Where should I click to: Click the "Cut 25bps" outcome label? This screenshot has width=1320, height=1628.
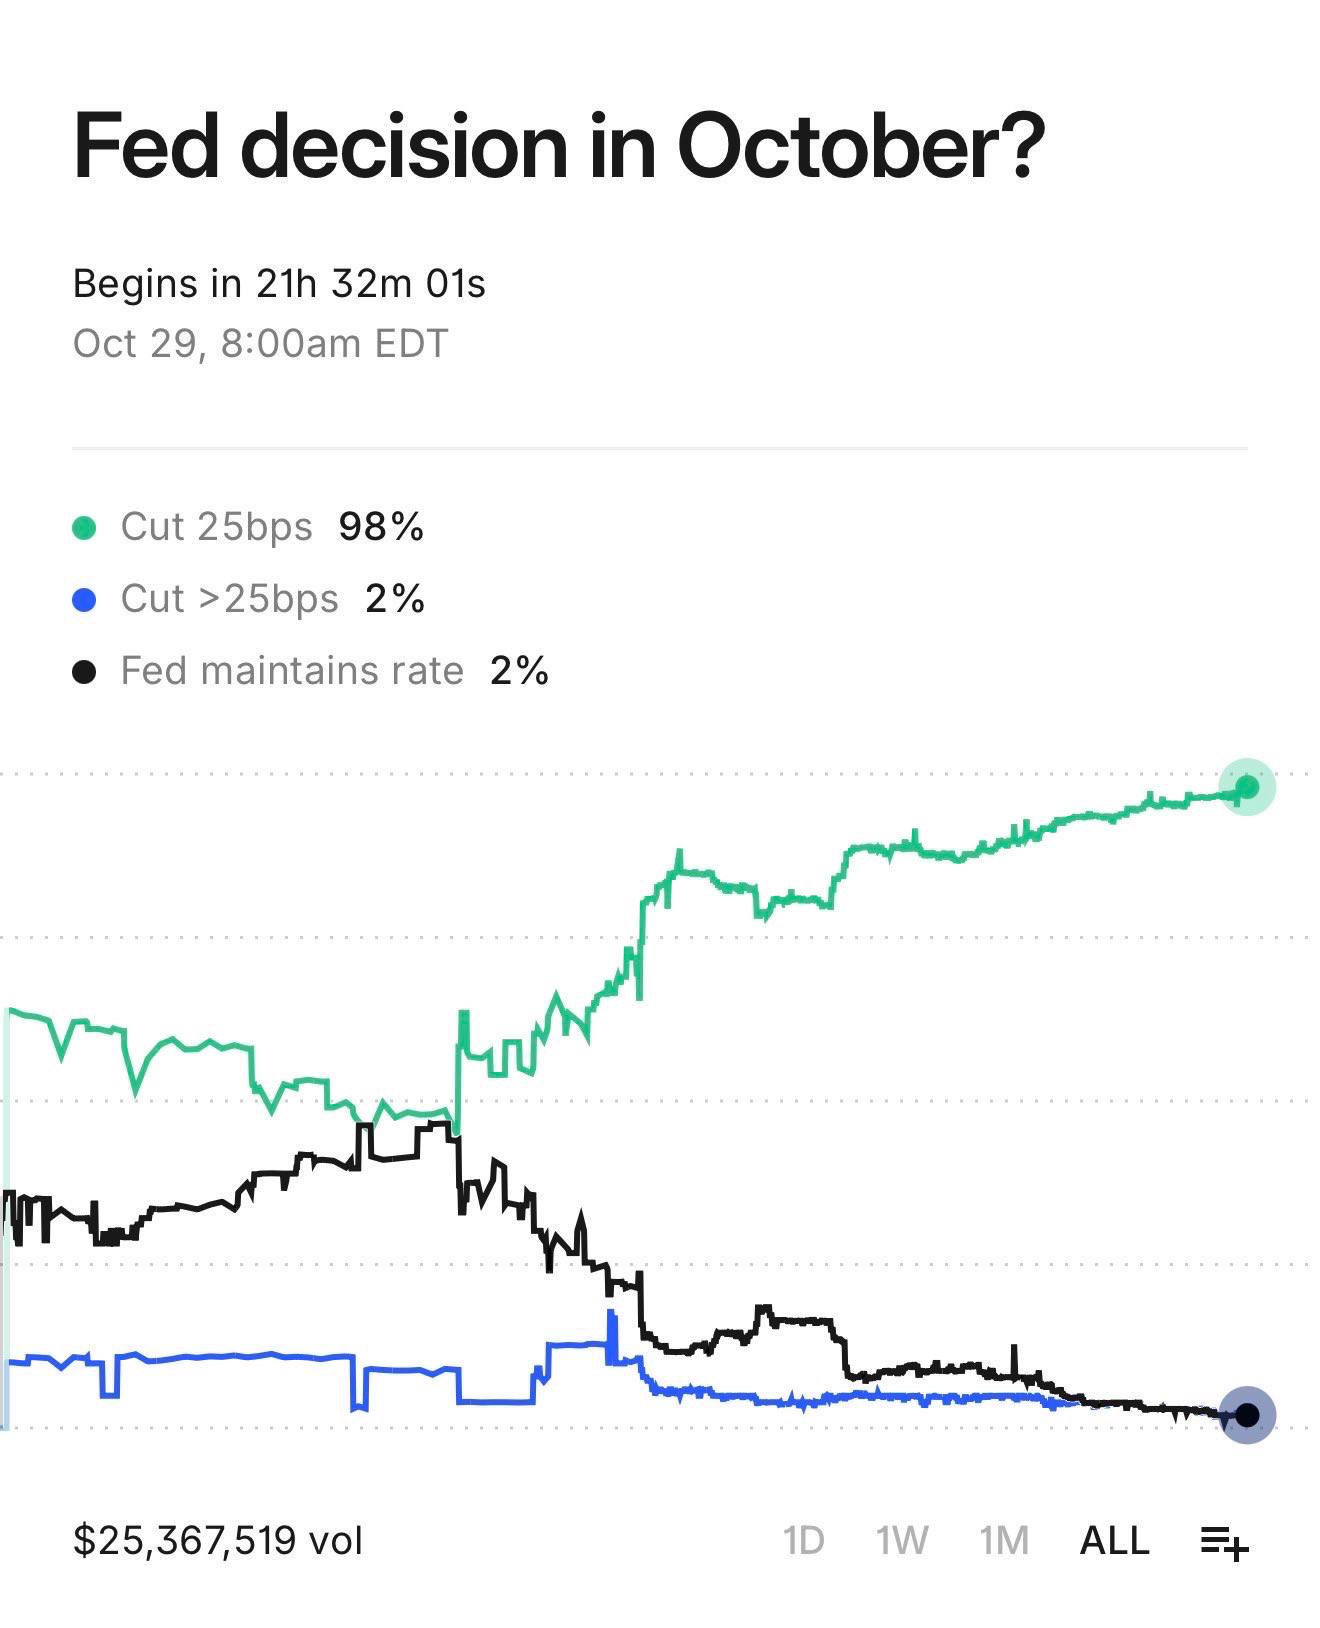(x=216, y=527)
